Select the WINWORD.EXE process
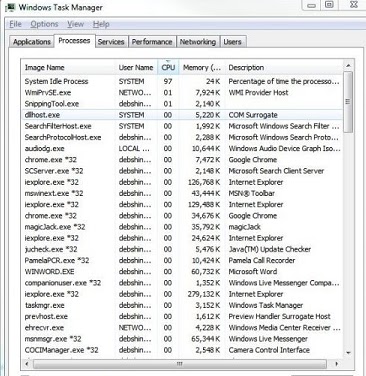The height and width of the screenshot is (376, 366). pos(182,272)
